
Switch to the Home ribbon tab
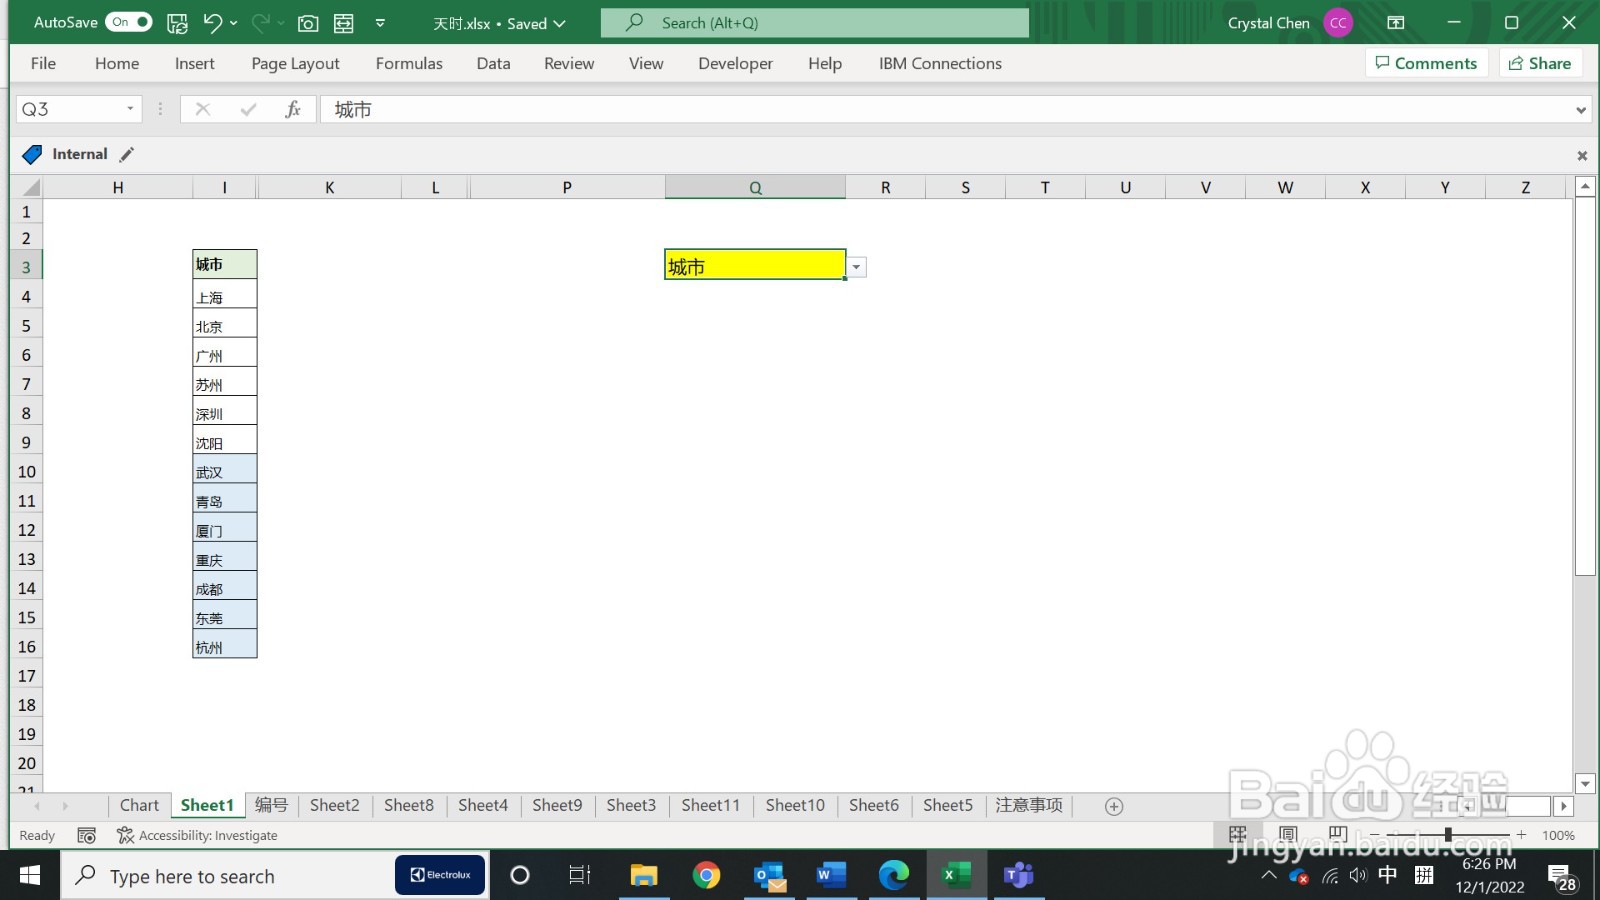pyautogui.click(x=117, y=63)
